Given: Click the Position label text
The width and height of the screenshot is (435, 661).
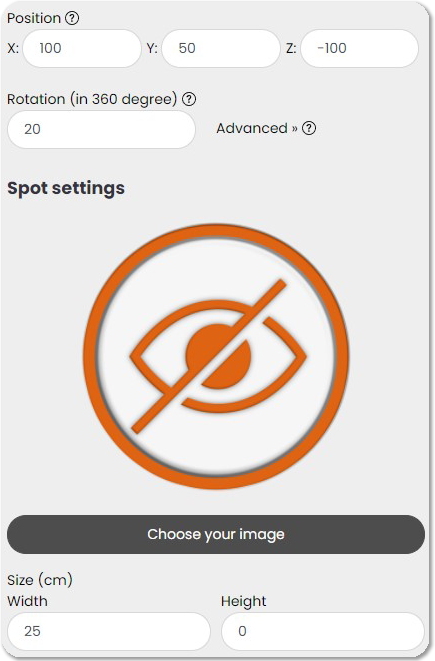Looking at the screenshot, I should [34, 18].
